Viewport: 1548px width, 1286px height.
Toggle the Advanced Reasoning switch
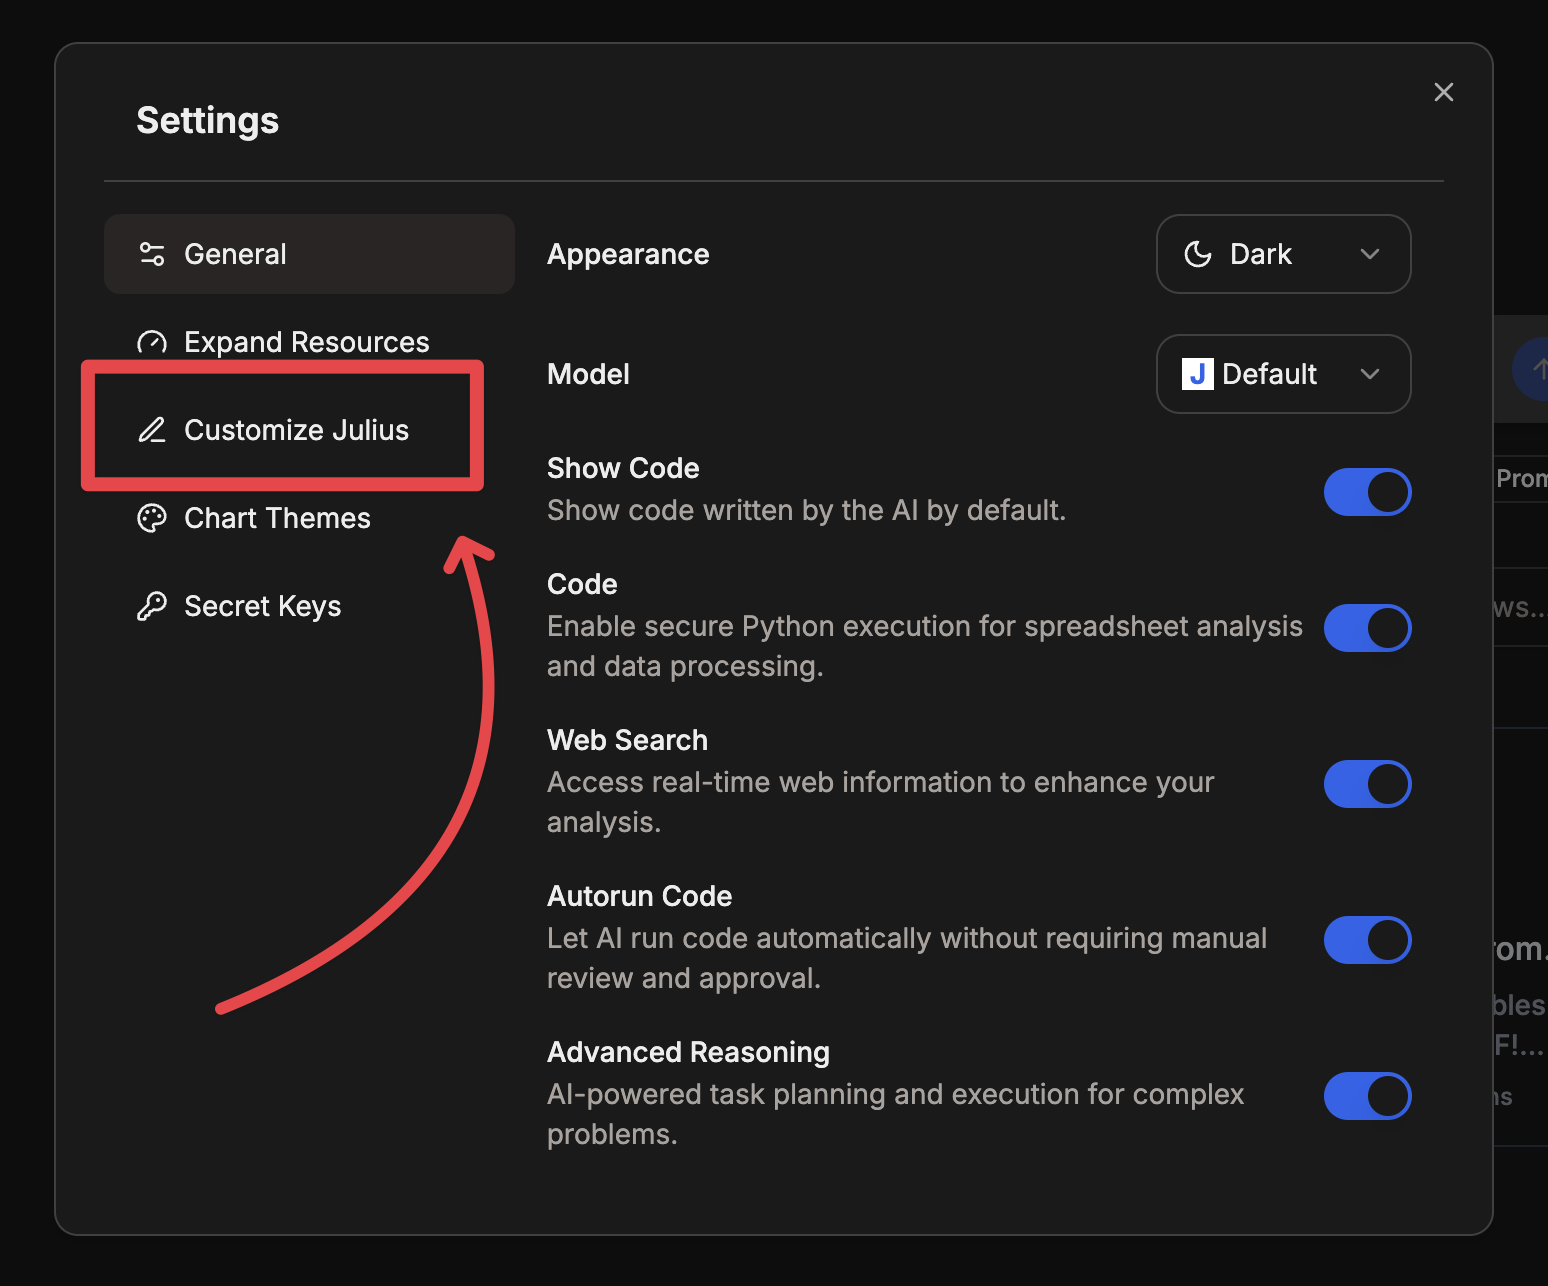pos(1367,1096)
